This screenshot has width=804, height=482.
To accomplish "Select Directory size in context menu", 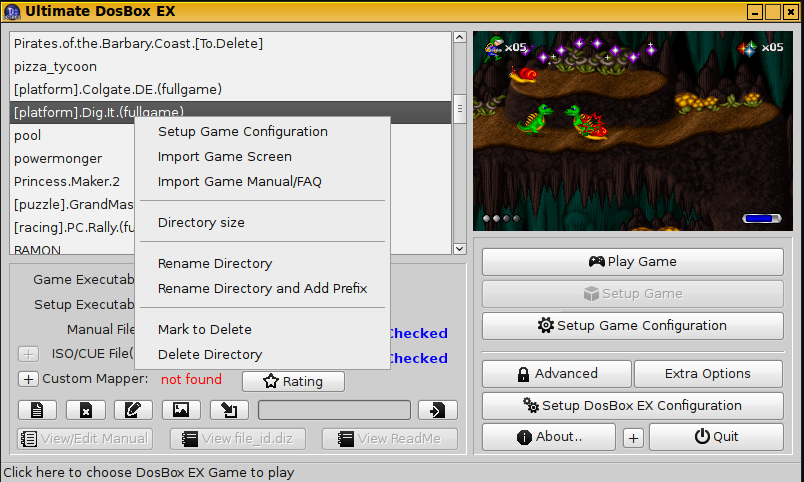I will (x=201, y=223).
